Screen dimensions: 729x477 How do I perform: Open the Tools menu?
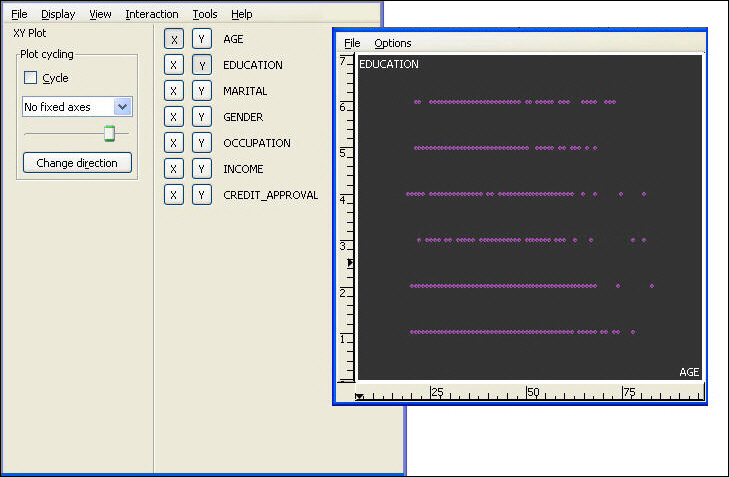[x=205, y=14]
